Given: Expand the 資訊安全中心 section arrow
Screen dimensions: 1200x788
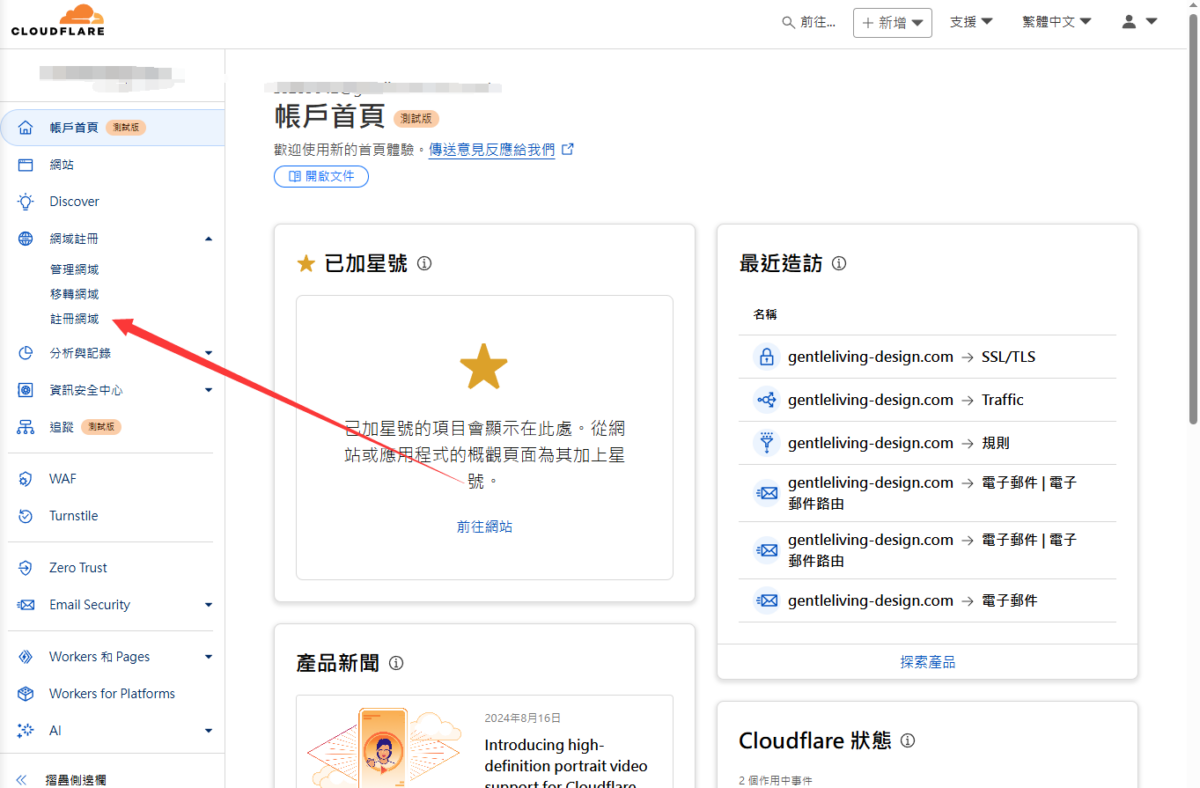Looking at the screenshot, I should (208, 390).
